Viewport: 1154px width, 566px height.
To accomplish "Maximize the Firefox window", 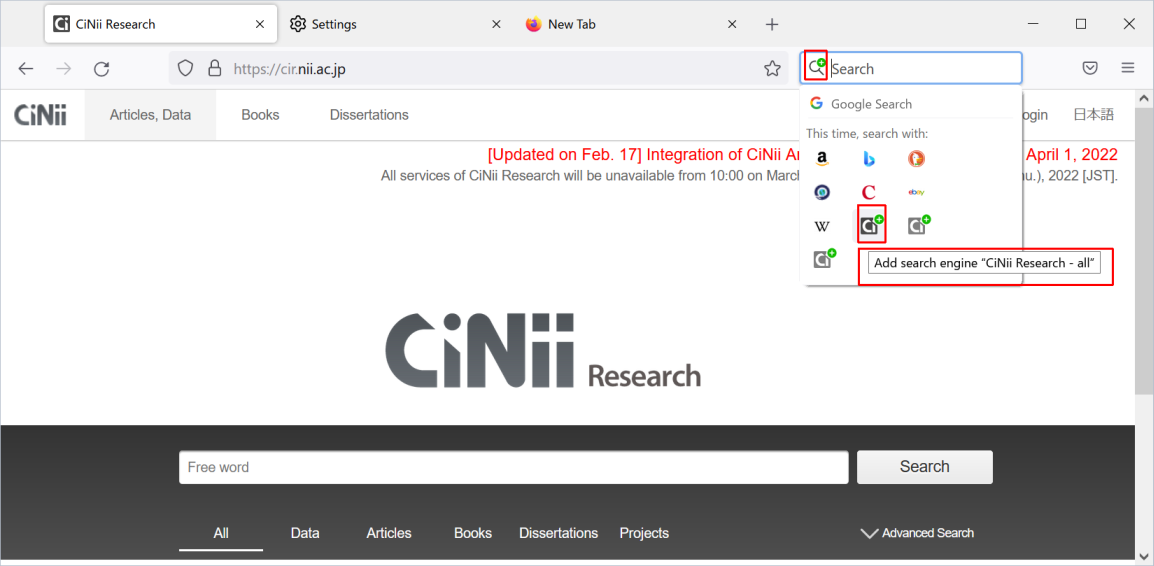I will (x=1080, y=24).
